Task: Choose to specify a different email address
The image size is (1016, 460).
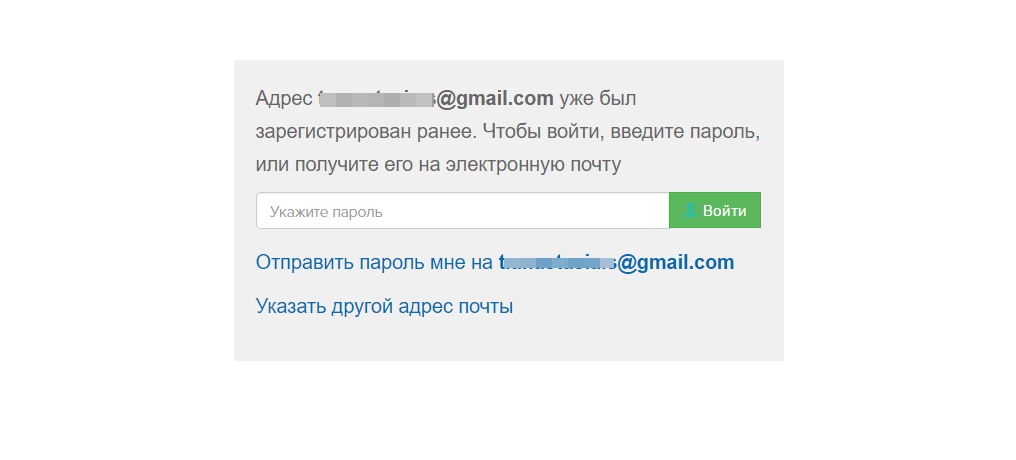Action: (x=384, y=306)
